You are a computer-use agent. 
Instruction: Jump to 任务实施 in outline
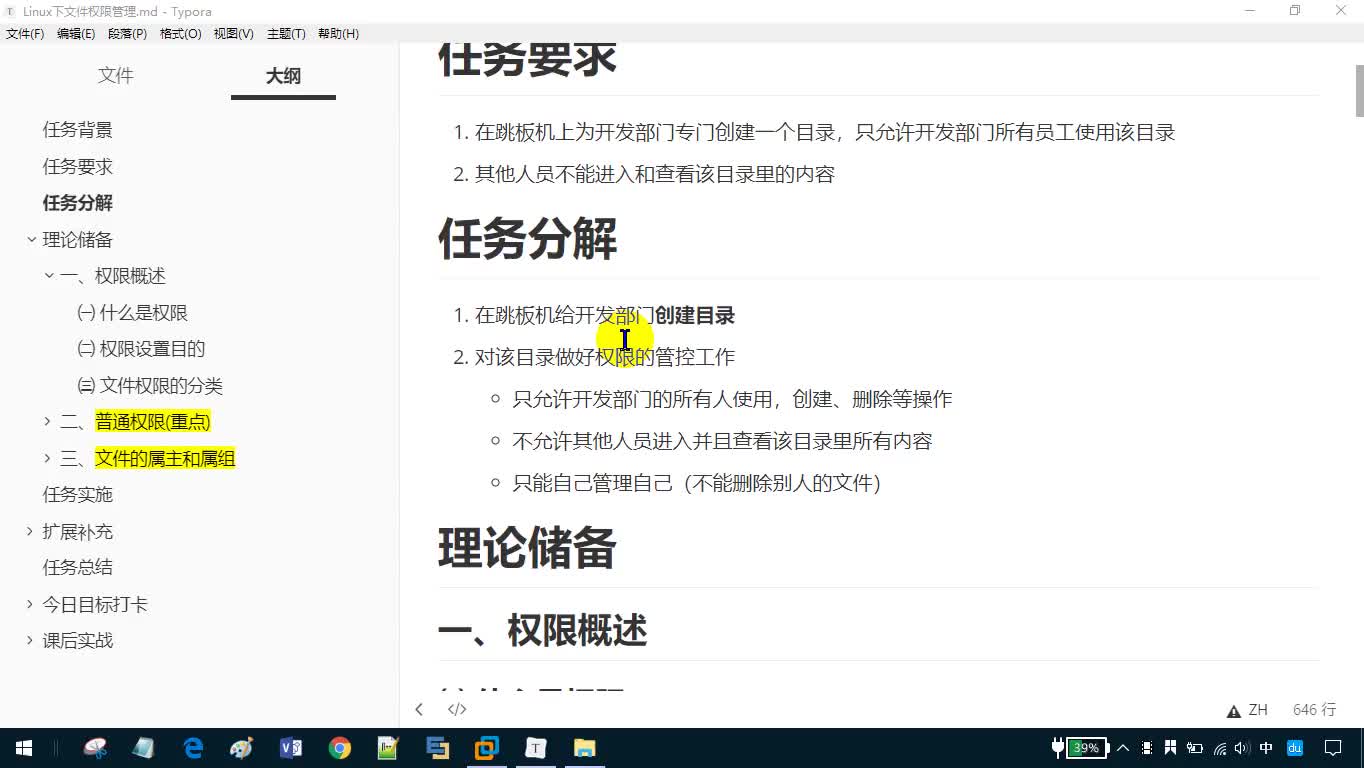pos(78,494)
